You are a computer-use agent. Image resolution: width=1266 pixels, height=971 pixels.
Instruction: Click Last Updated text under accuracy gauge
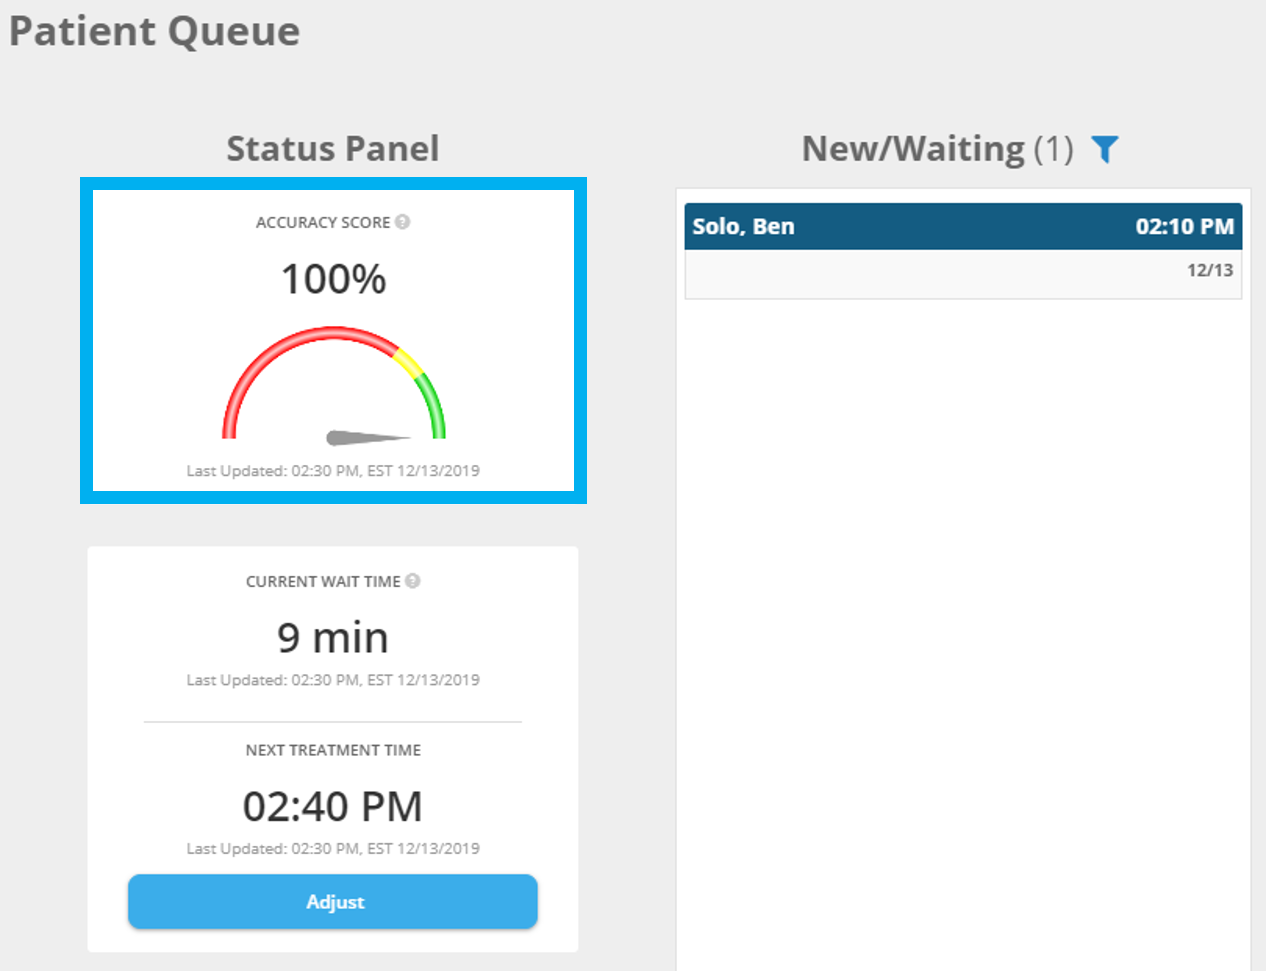pyautogui.click(x=333, y=471)
